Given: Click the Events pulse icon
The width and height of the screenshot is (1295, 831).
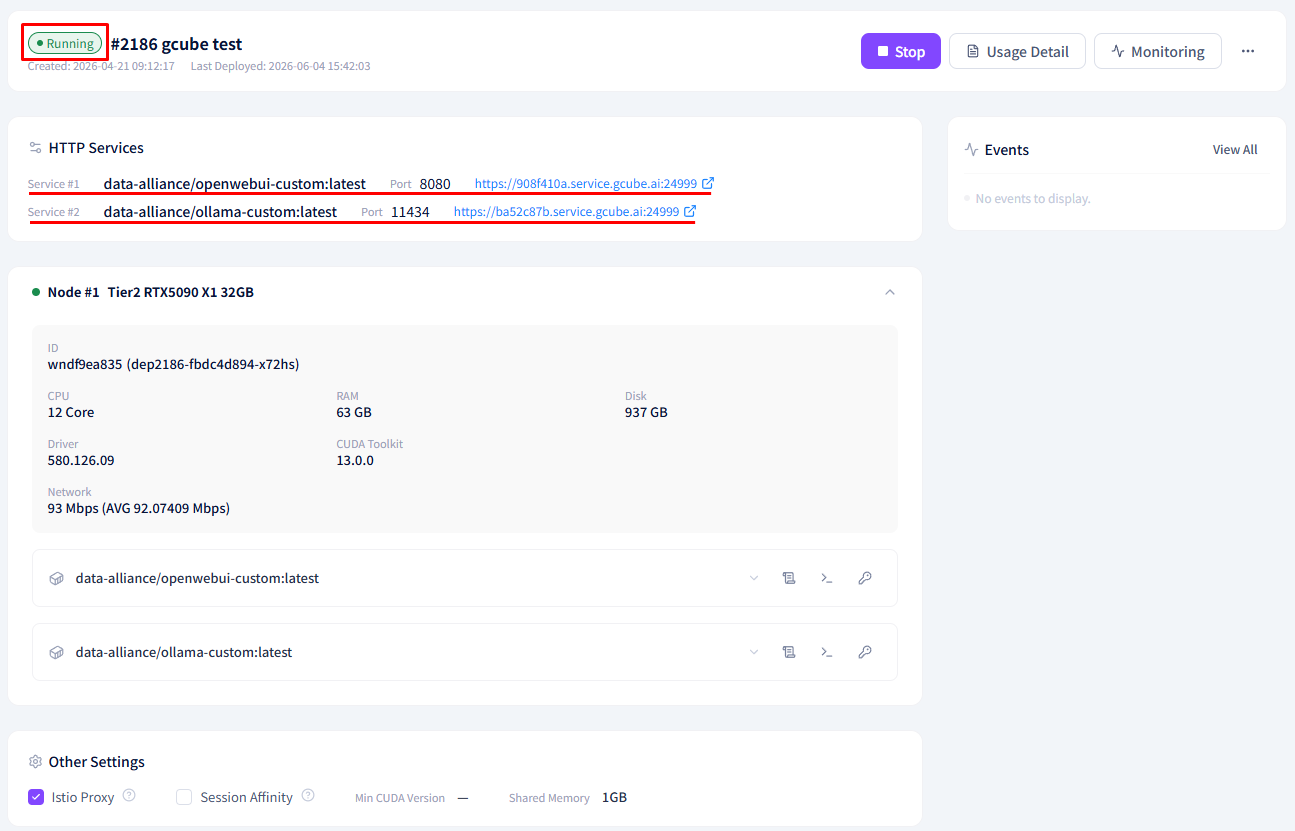Looking at the screenshot, I should (971, 150).
